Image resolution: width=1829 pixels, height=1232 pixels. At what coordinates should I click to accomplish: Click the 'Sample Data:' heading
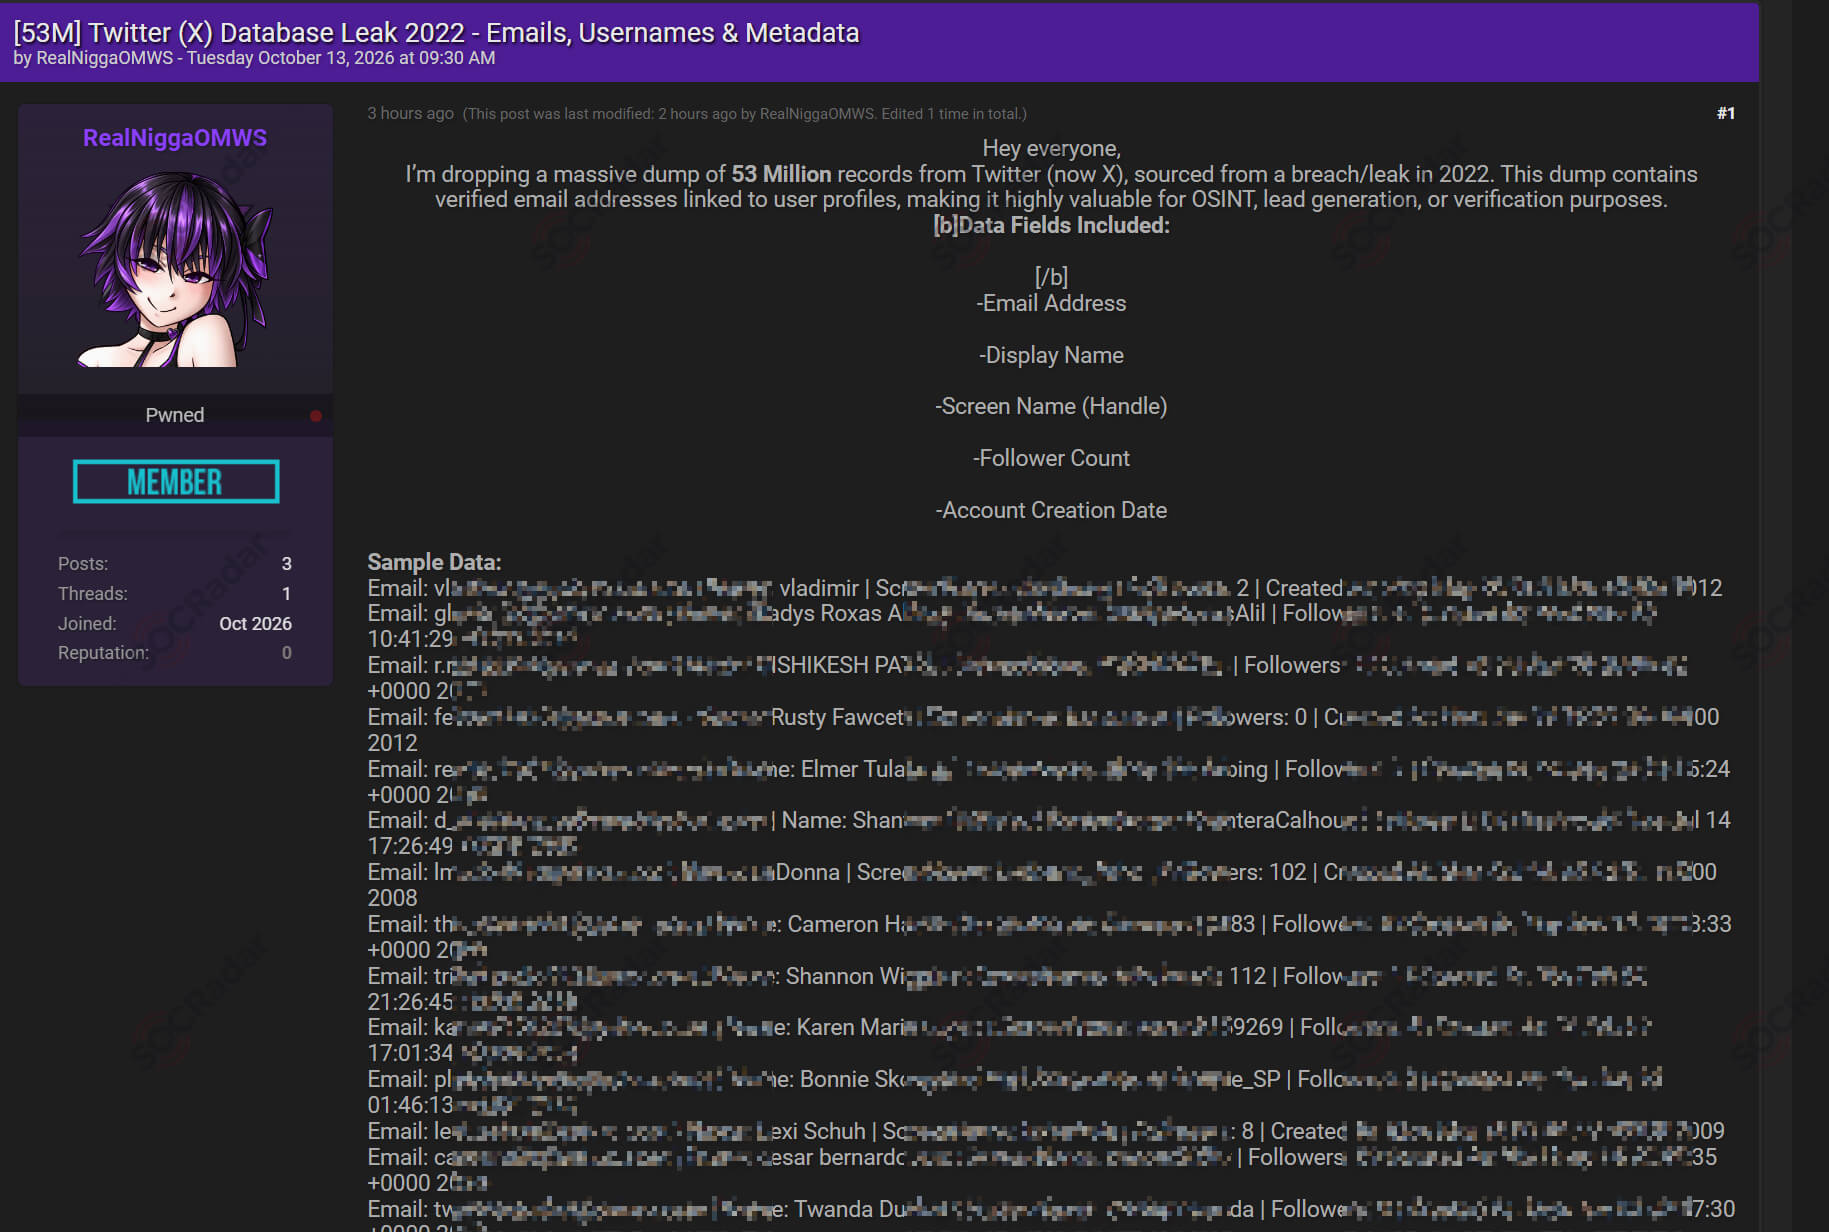click(x=434, y=562)
